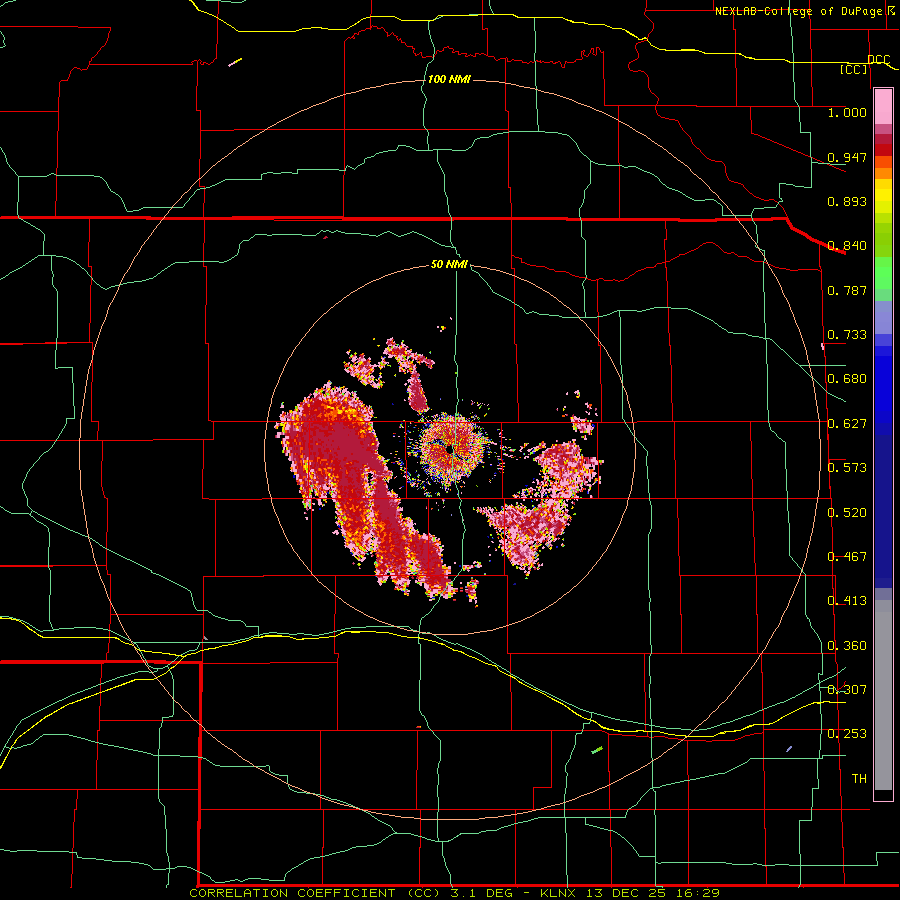
Task: Click the CORRELATION COEFFICIENT (CC) caption text
Action: pyautogui.click(x=318, y=893)
